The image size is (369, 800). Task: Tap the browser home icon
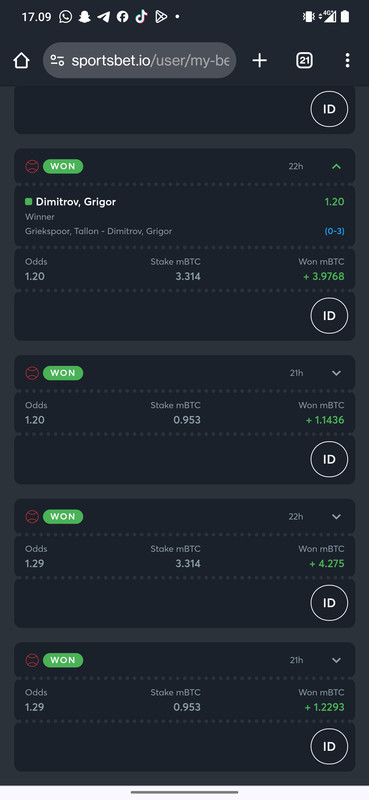pyautogui.click(x=21, y=61)
